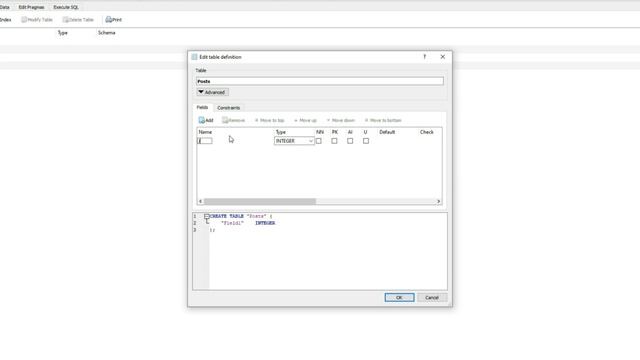The image size is (640, 360).
Task: Click the Cancel button
Action: (432, 298)
